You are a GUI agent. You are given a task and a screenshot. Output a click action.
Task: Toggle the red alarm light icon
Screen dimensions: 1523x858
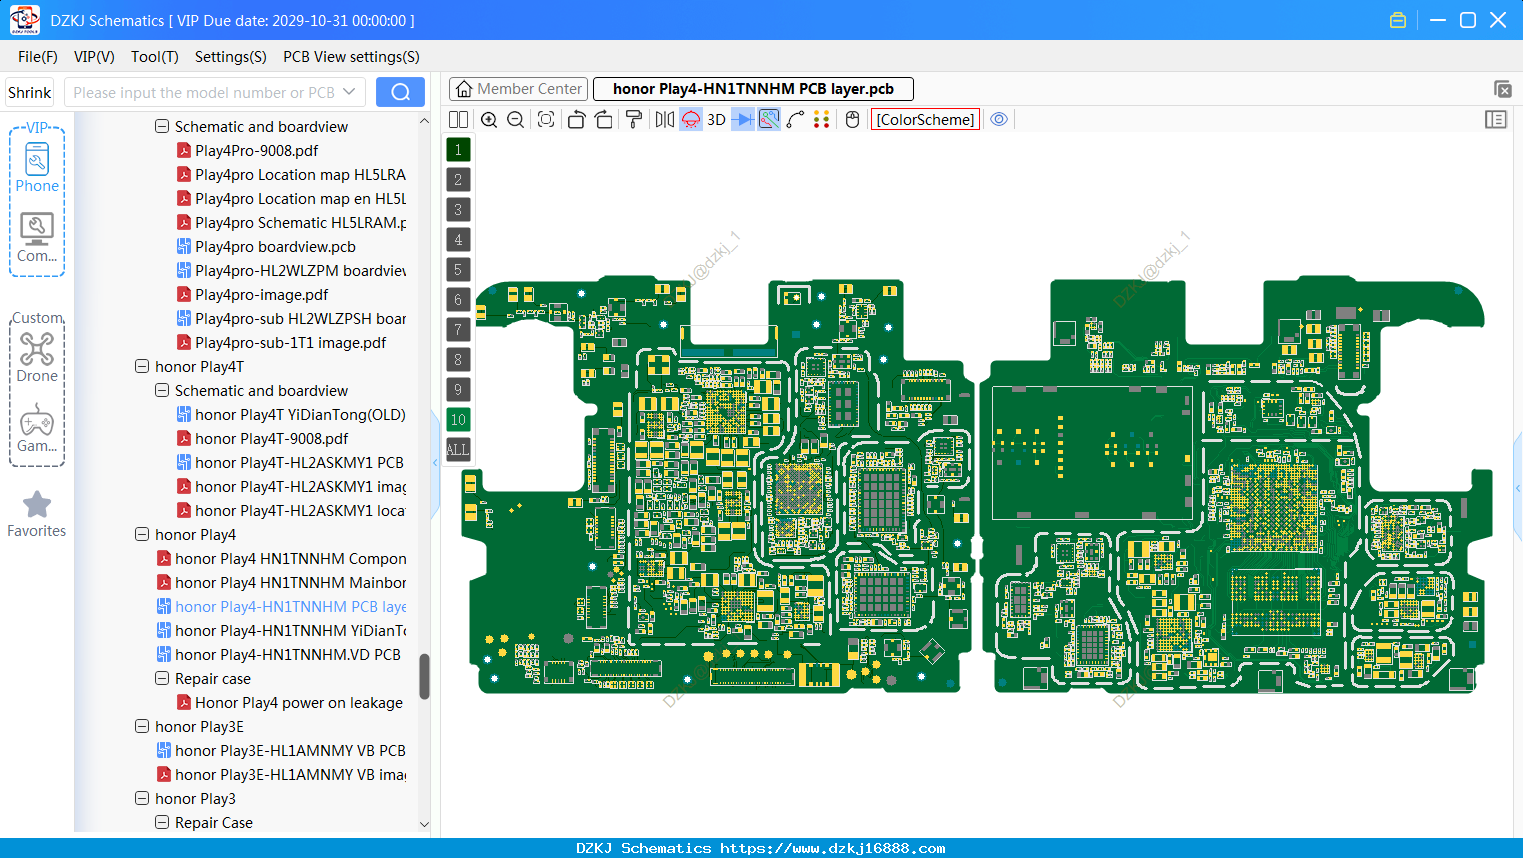tap(691, 119)
